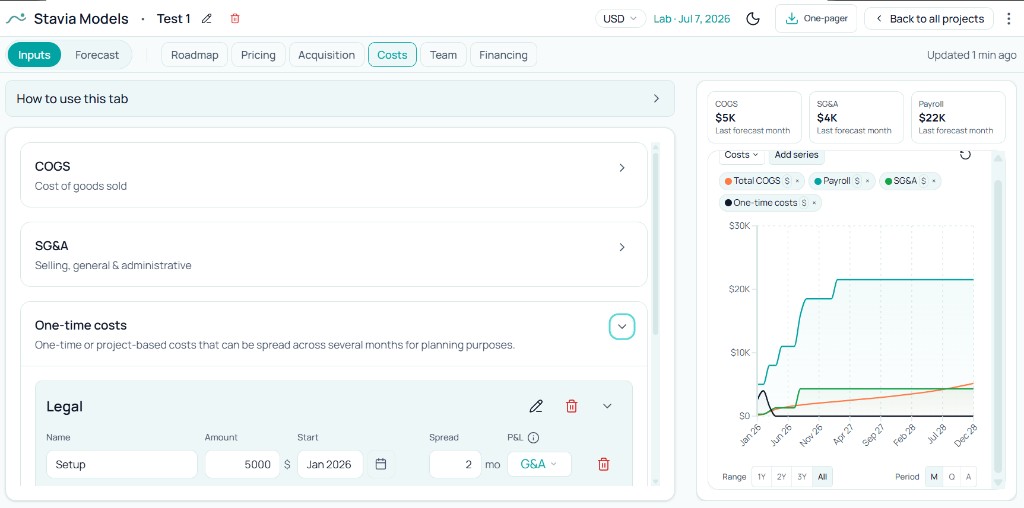
Task: Set chart period to monthly M
Action: [x=934, y=477]
